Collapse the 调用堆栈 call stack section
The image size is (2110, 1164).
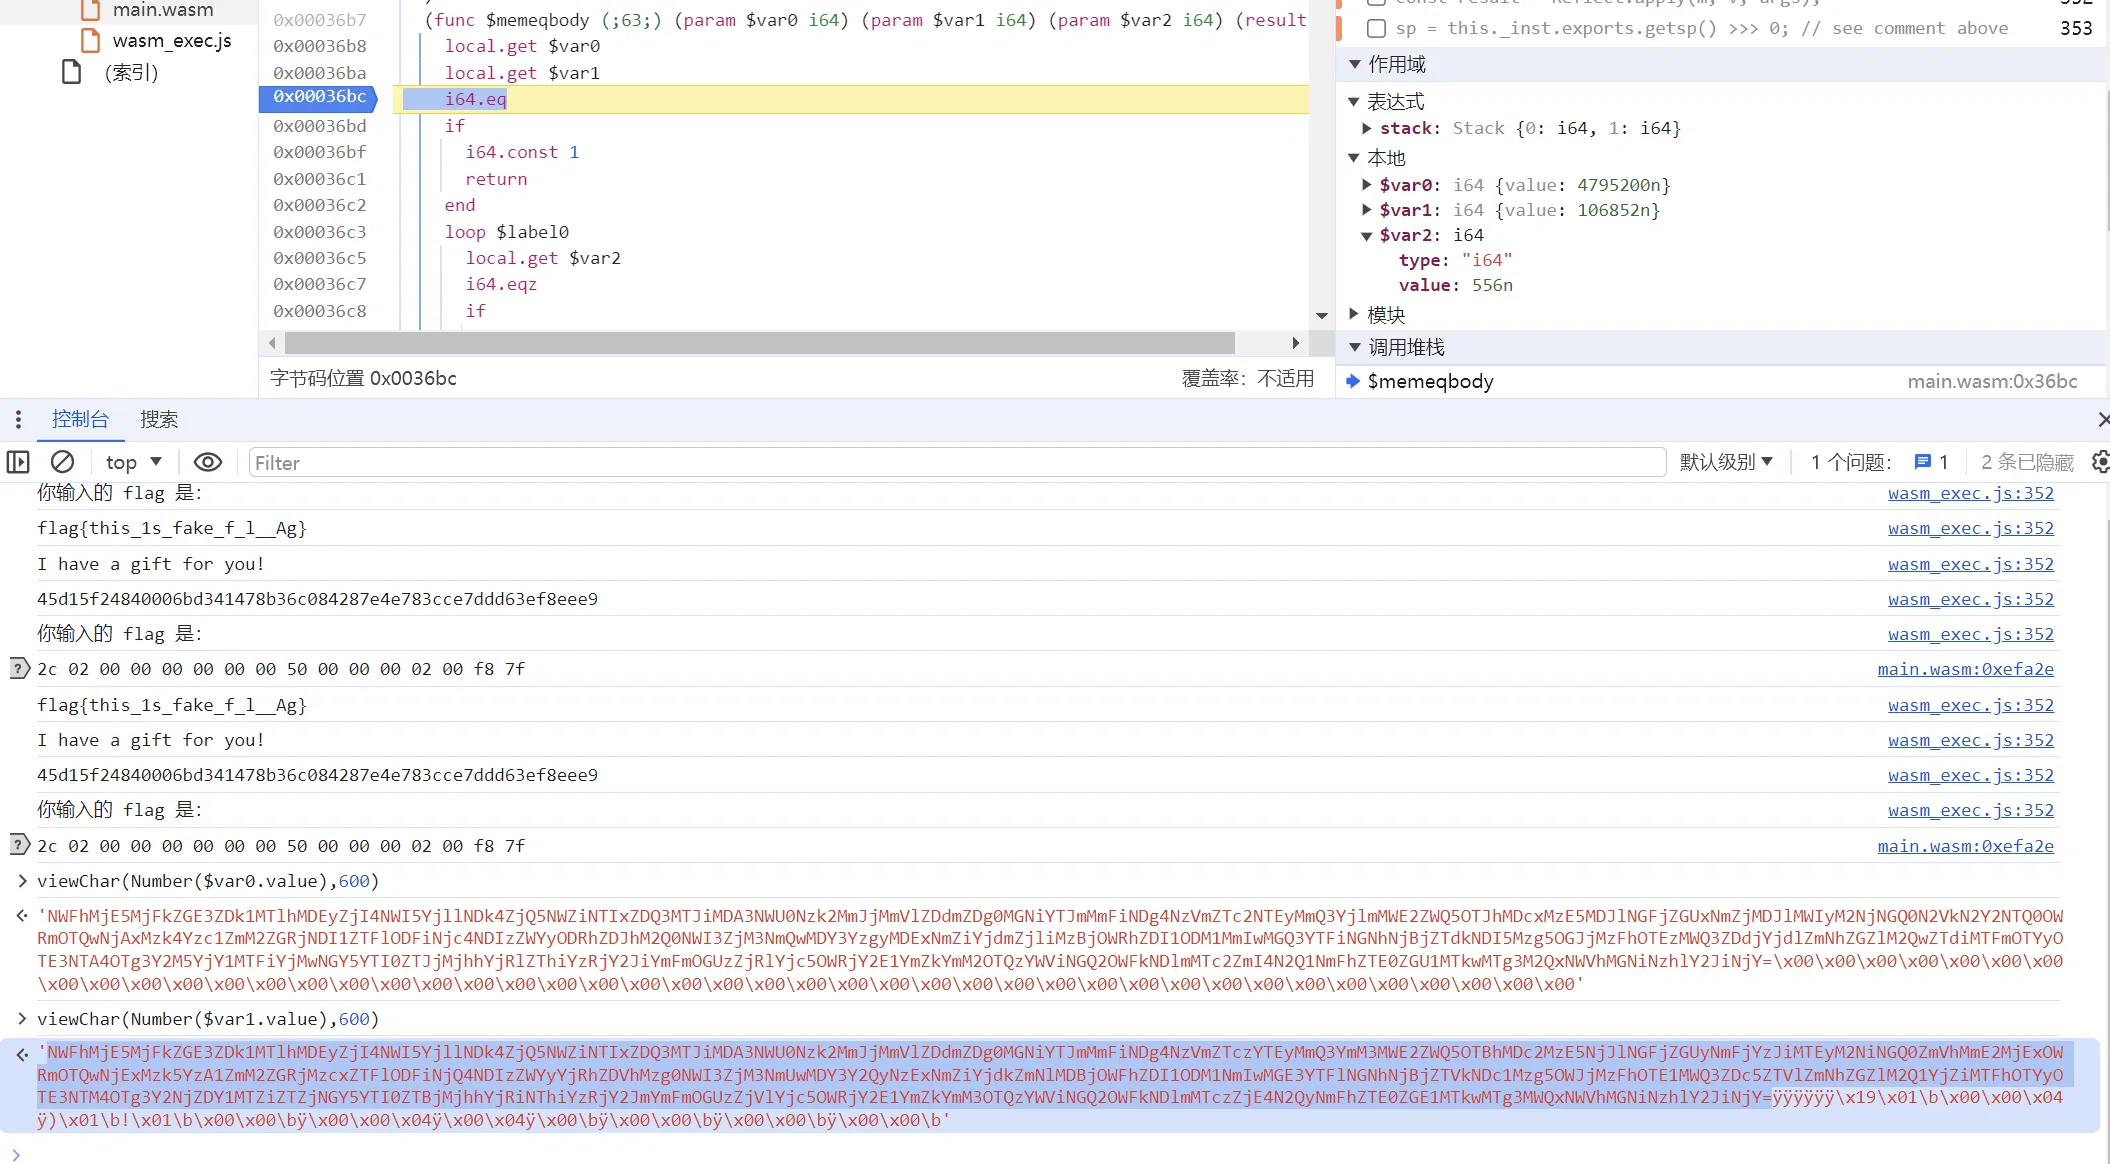pos(1355,347)
